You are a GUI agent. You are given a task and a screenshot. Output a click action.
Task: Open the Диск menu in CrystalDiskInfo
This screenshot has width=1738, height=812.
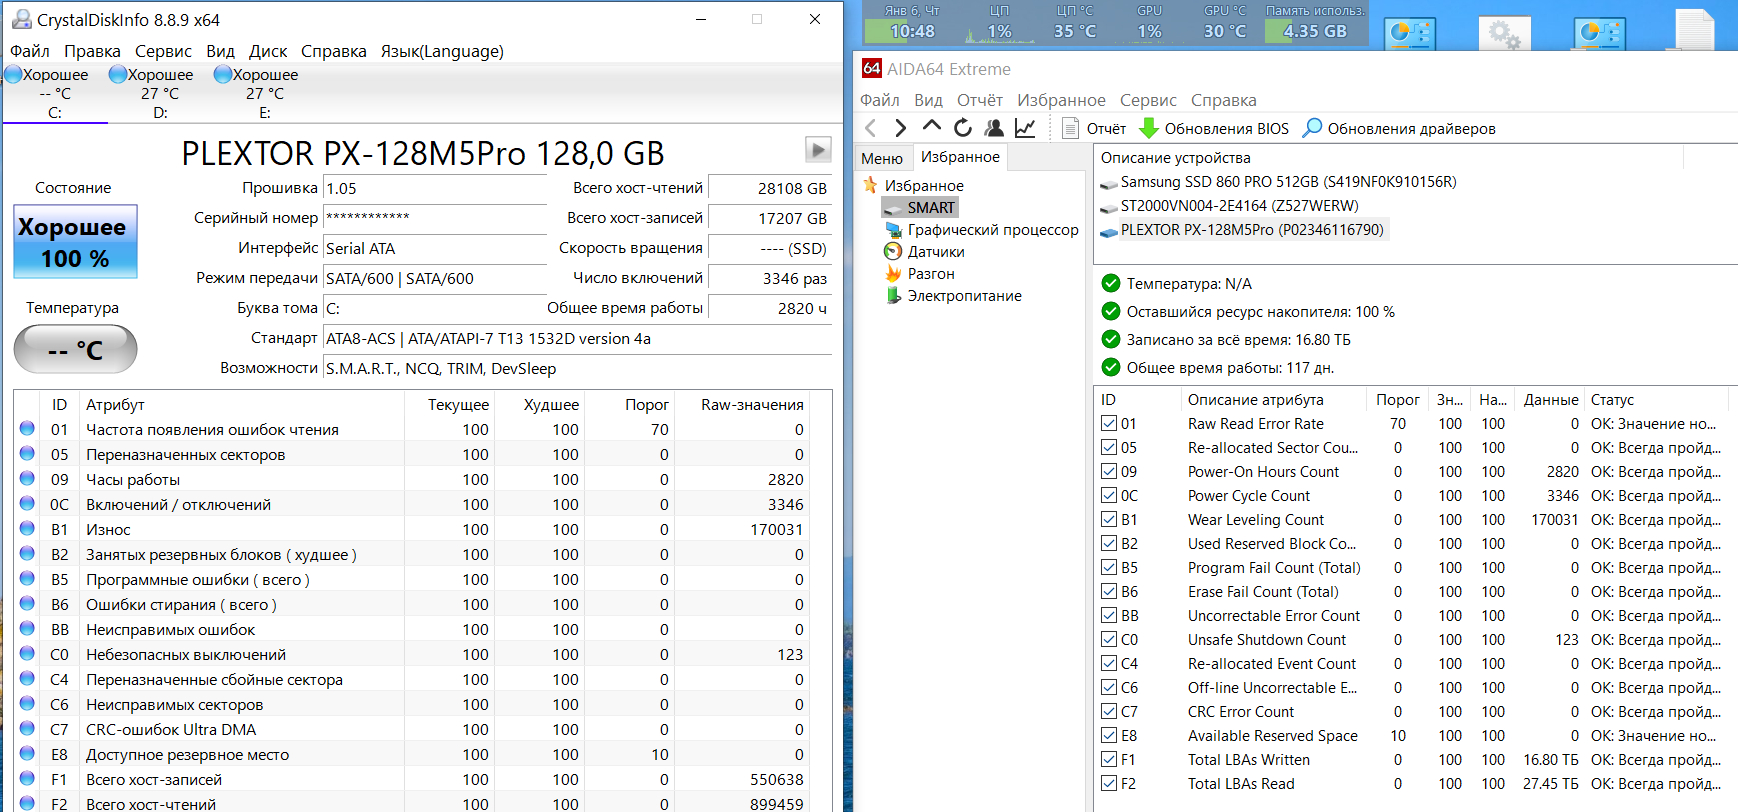268,51
